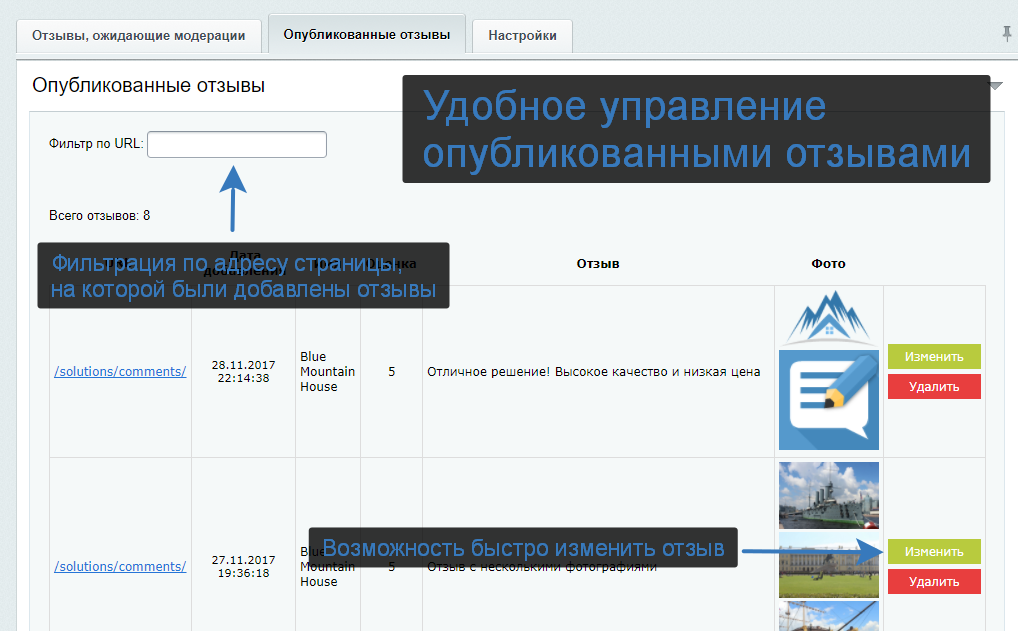Open /solutions/comments/ link dated 27.11.2017

point(120,566)
